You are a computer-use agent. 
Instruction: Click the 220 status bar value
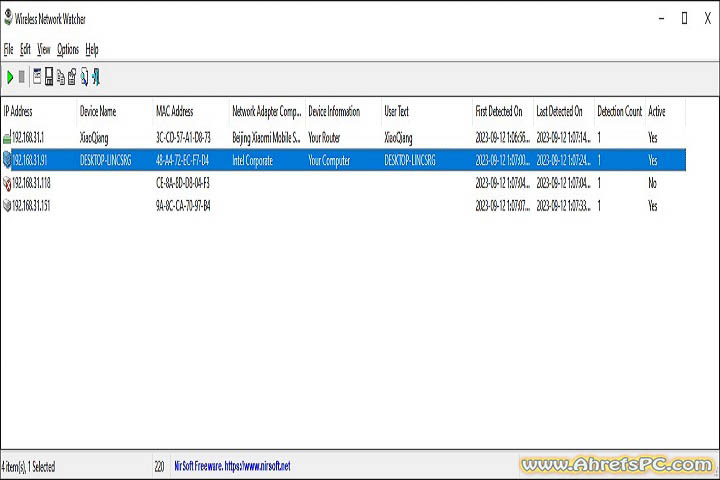pos(159,467)
